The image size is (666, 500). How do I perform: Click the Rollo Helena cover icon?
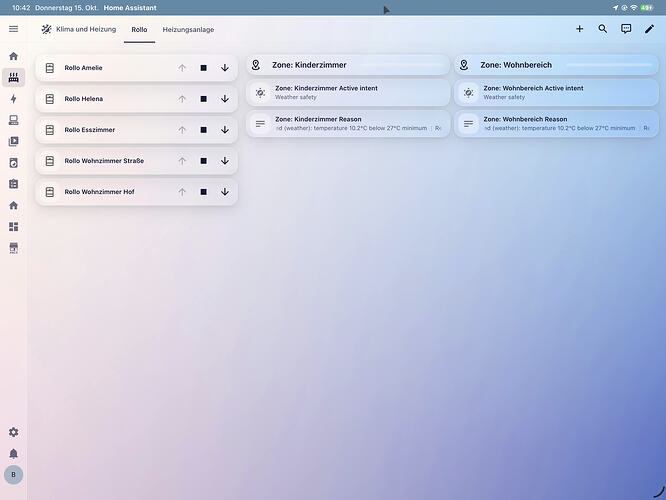tap(50, 99)
